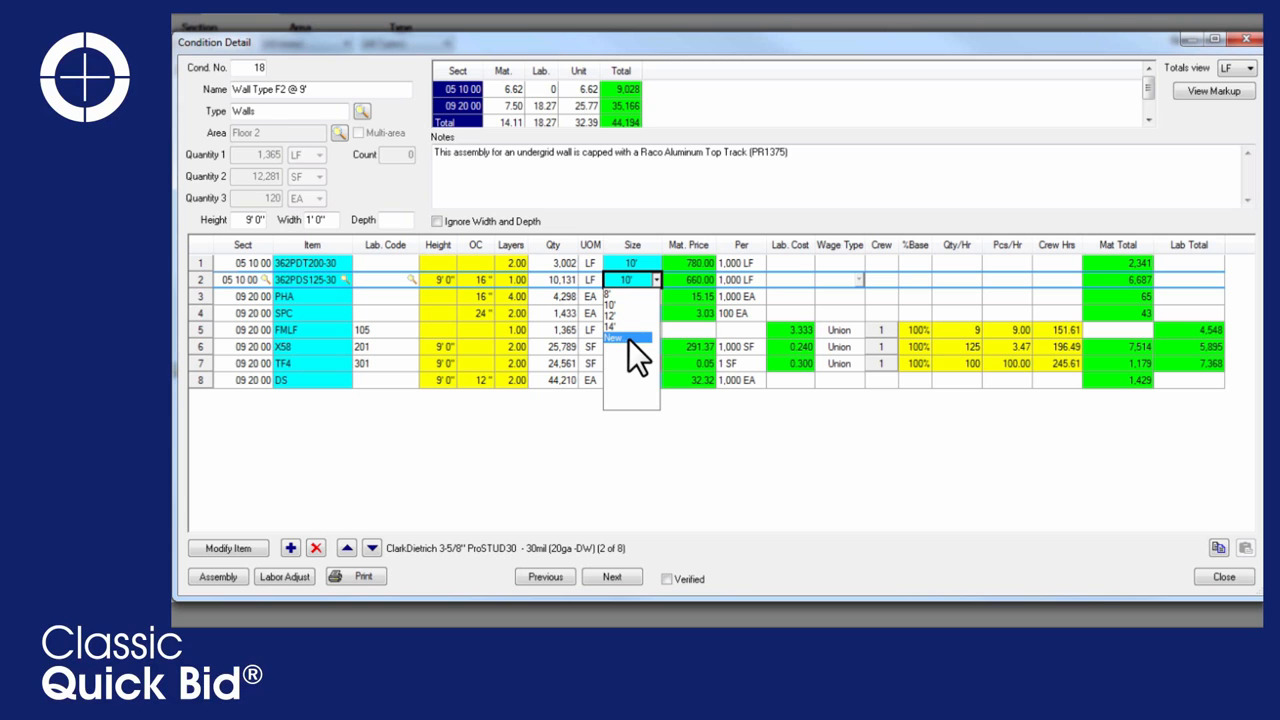Open the Quantity 3 EA unit dropdown
1280x720 pixels.
click(x=320, y=199)
